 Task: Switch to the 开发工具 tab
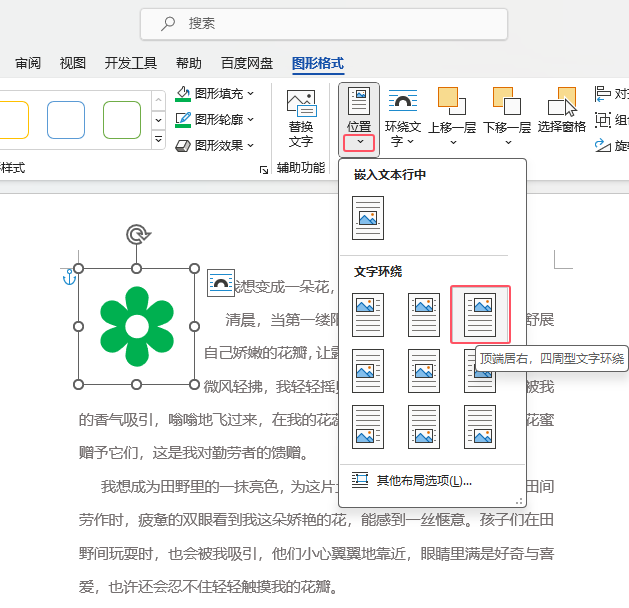click(131, 63)
